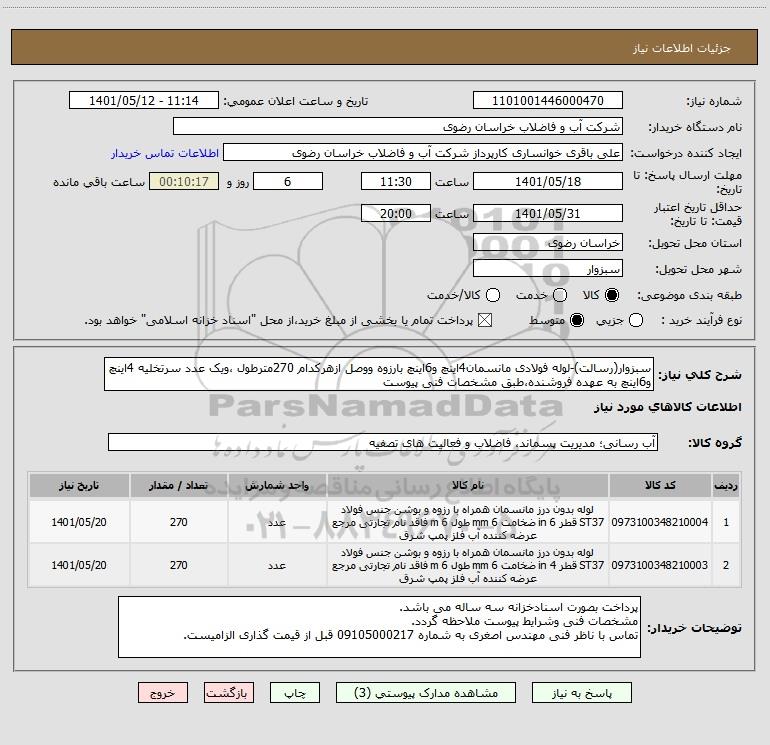Click the general need description text box
The image size is (770, 745).
pyautogui.click(x=379, y=375)
